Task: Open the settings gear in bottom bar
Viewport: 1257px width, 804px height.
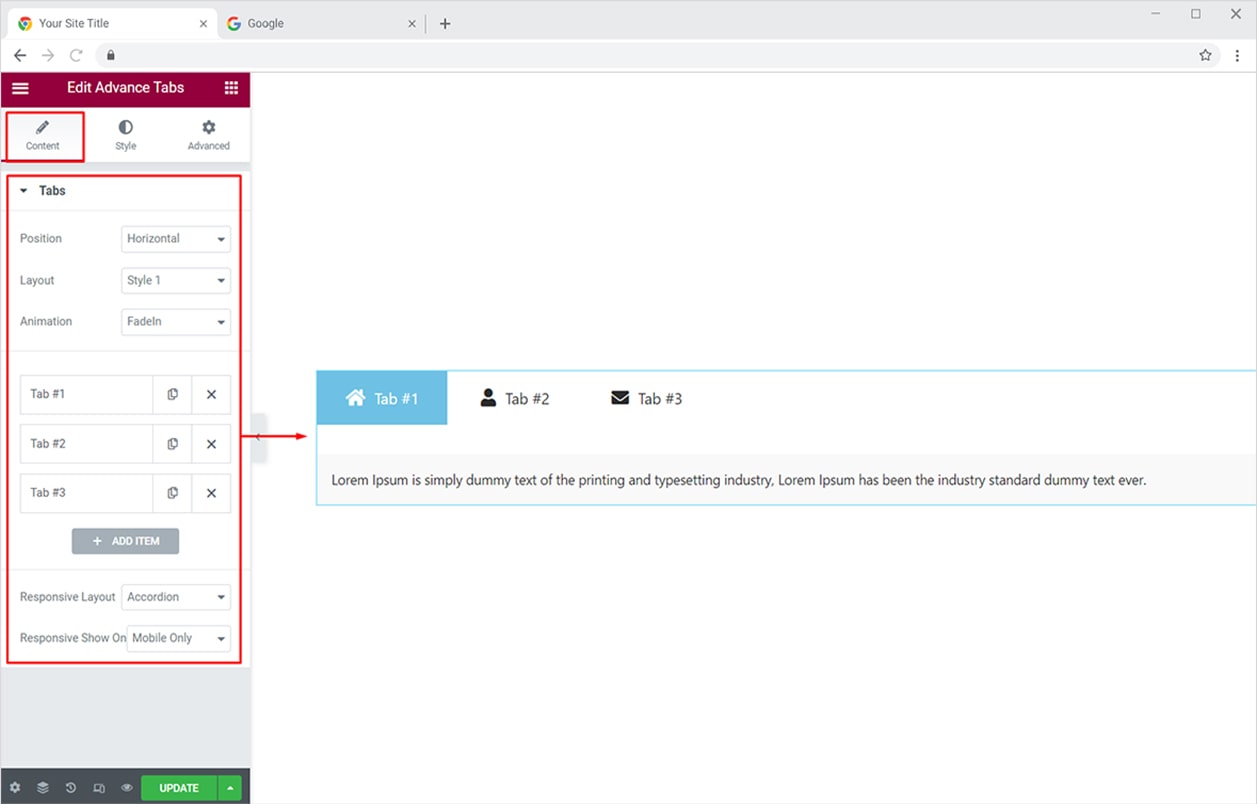Action: pos(15,788)
